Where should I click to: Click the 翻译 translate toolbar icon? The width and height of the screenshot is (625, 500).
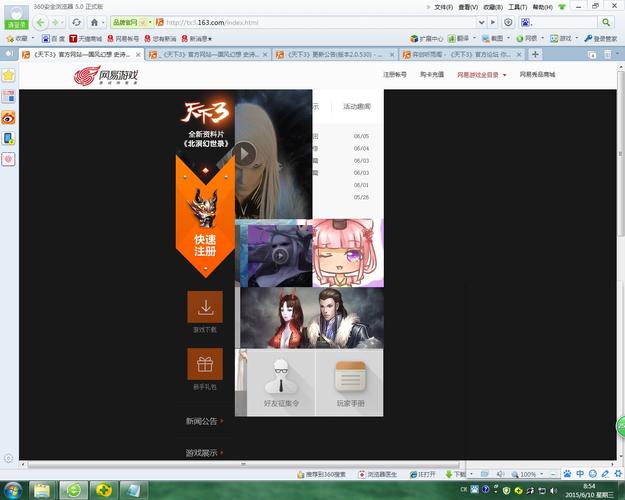pyautogui.click(x=458, y=39)
